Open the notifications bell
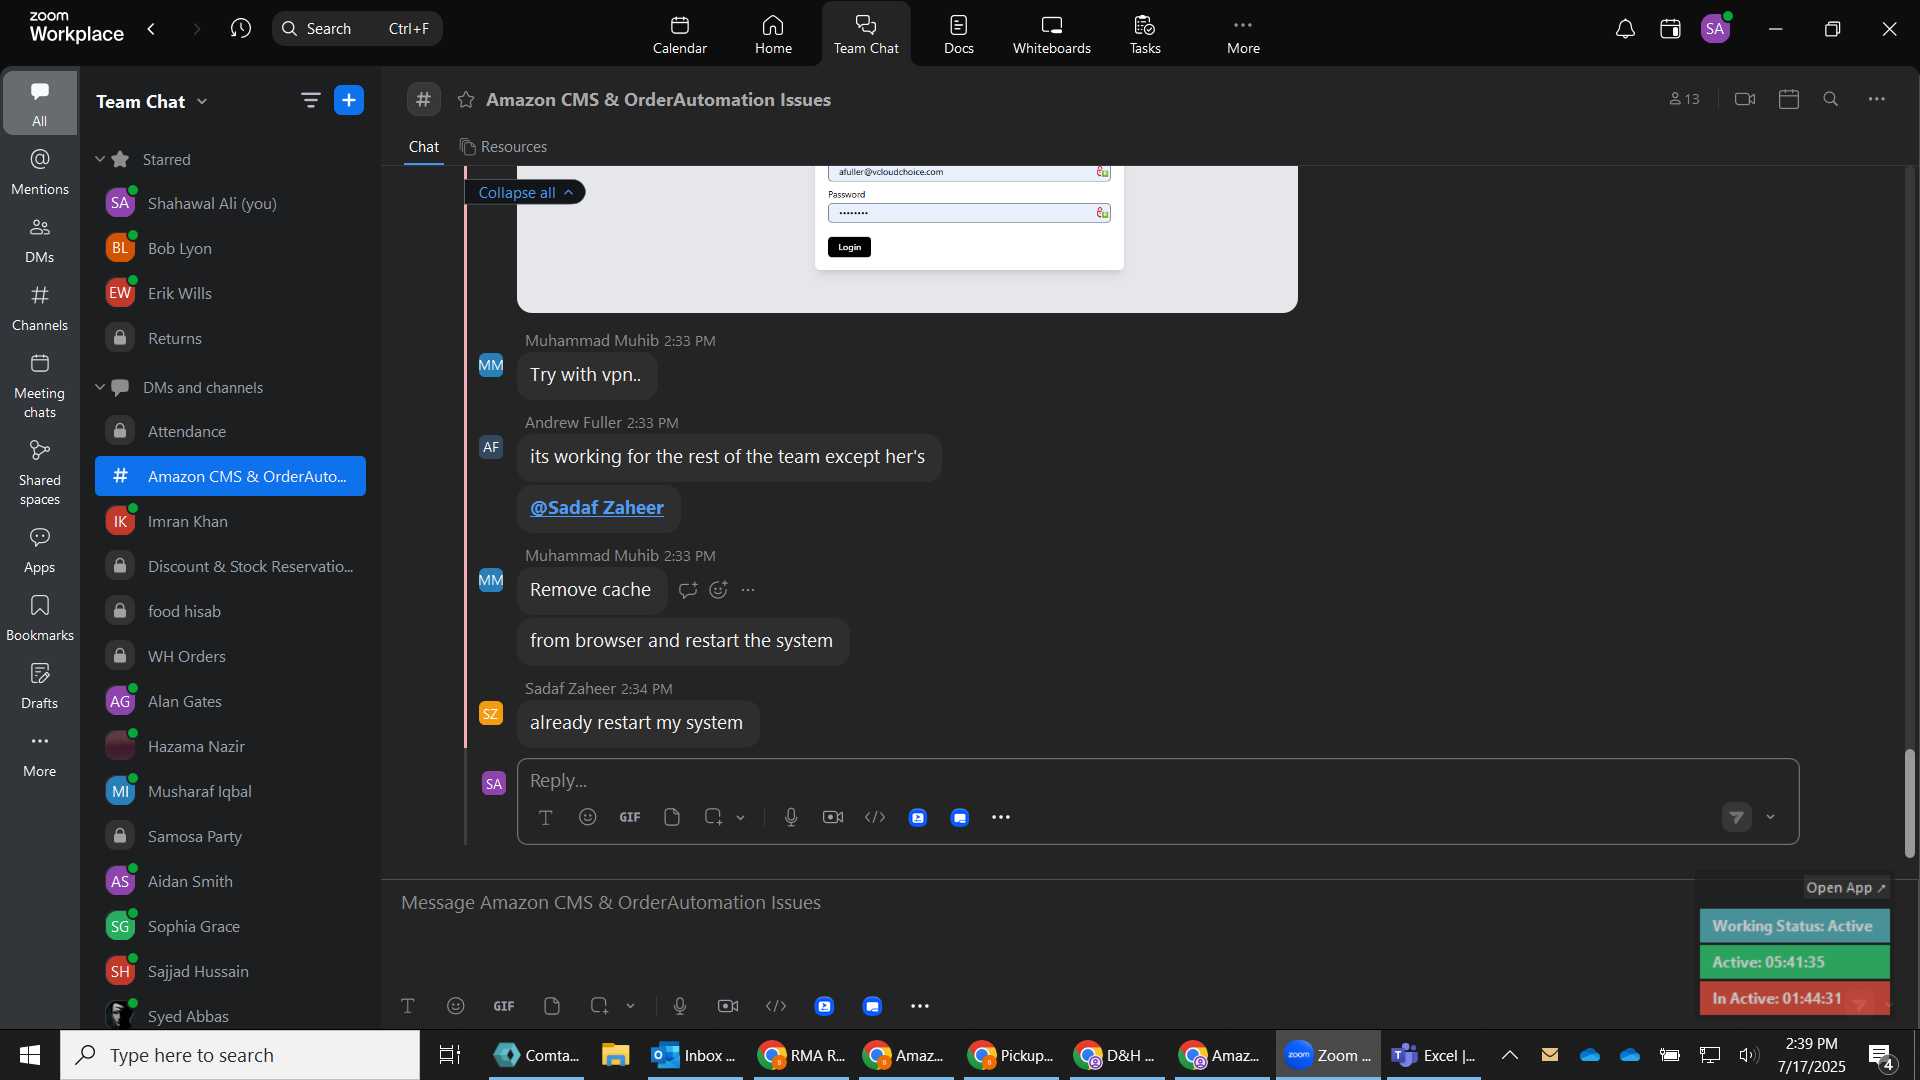 1625,29
